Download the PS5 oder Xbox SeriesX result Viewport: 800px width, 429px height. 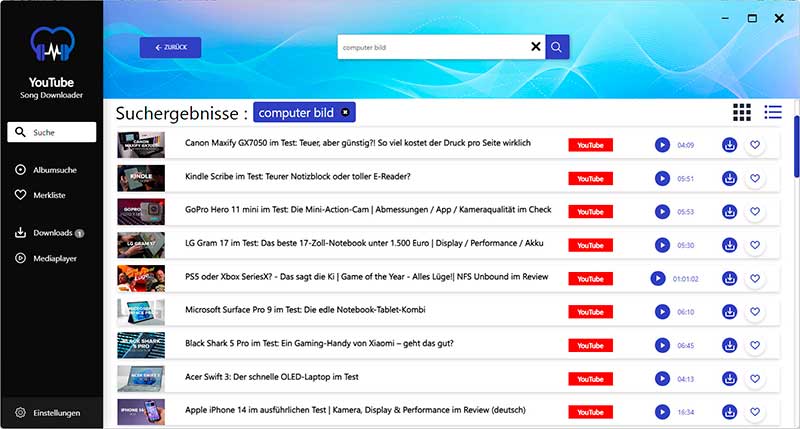tap(729, 279)
